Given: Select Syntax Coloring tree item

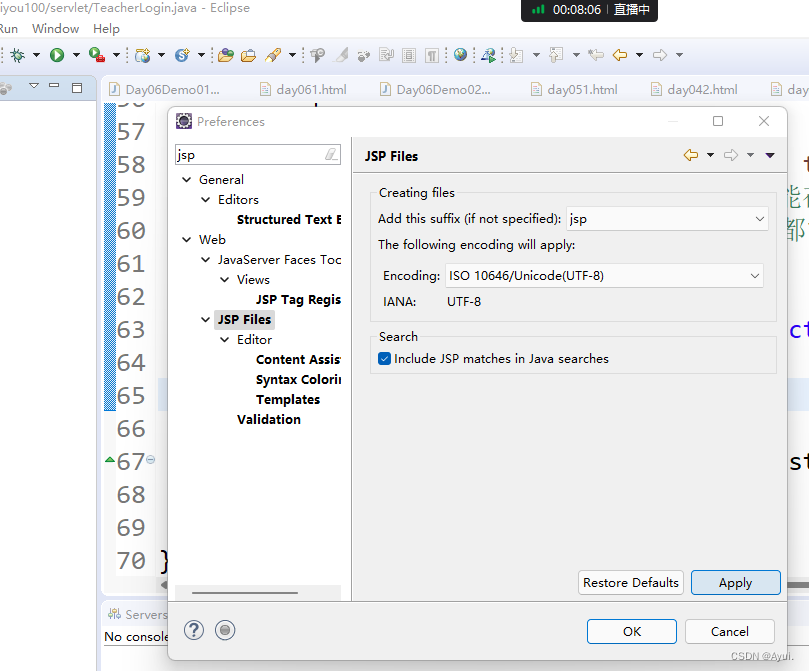Looking at the screenshot, I should coord(298,380).
